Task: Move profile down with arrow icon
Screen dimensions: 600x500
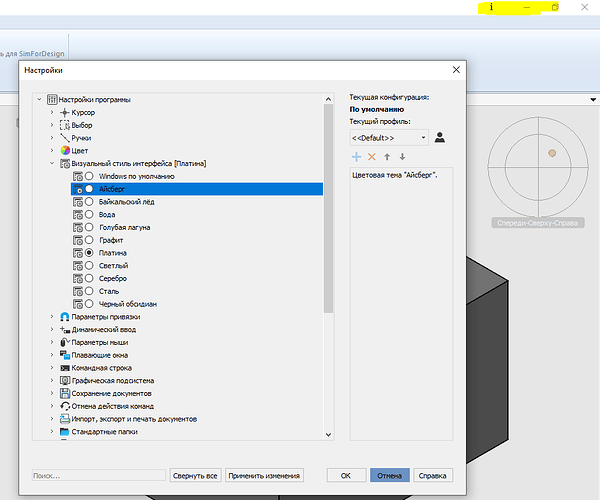Action: (x=402, y=156)
